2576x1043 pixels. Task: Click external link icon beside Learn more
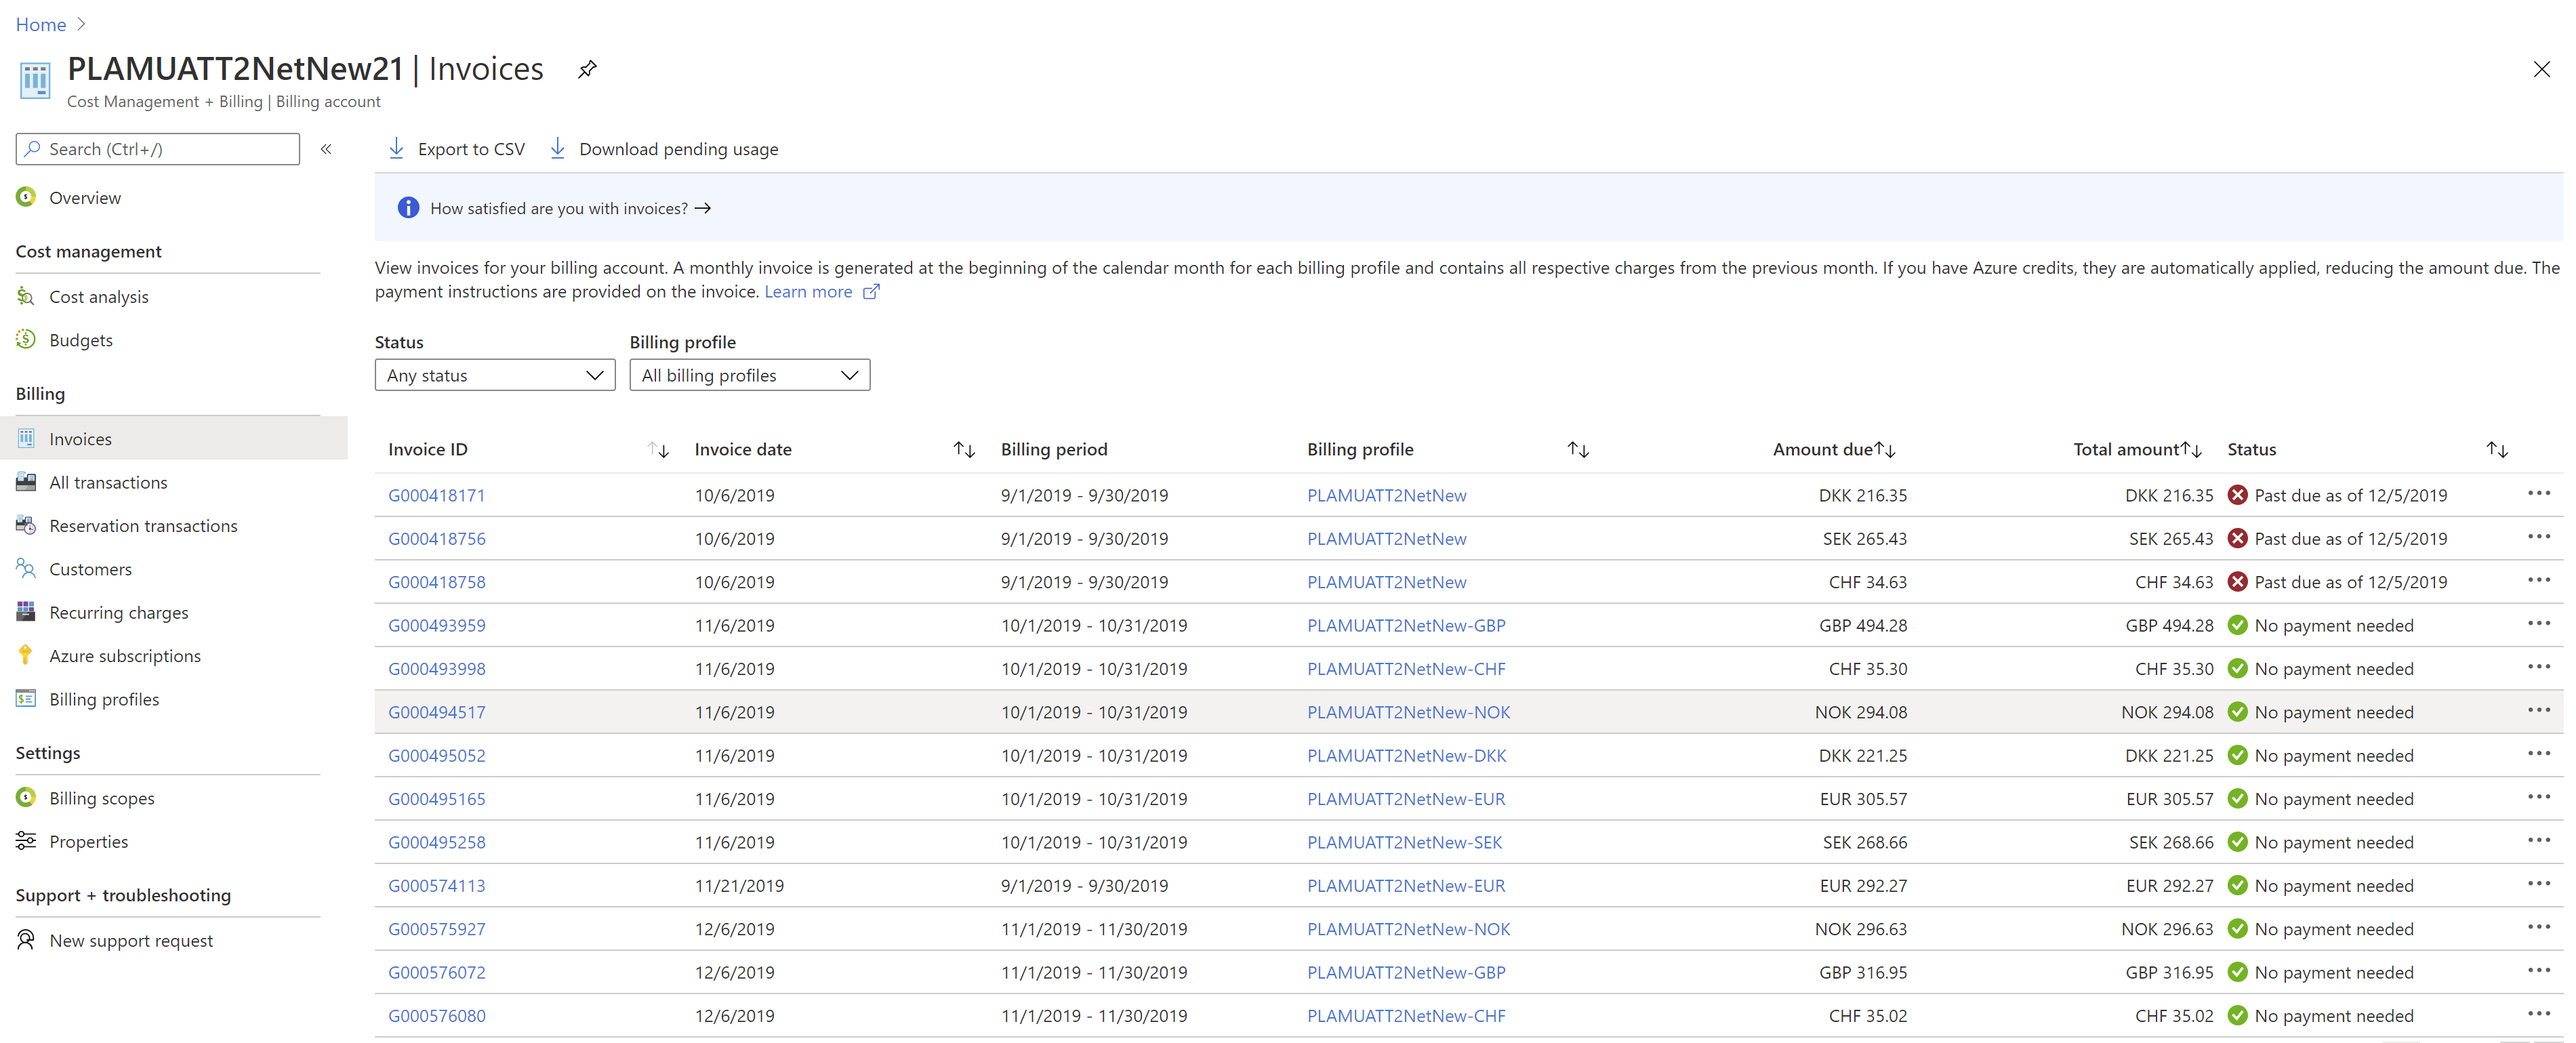tap(871, 292)
